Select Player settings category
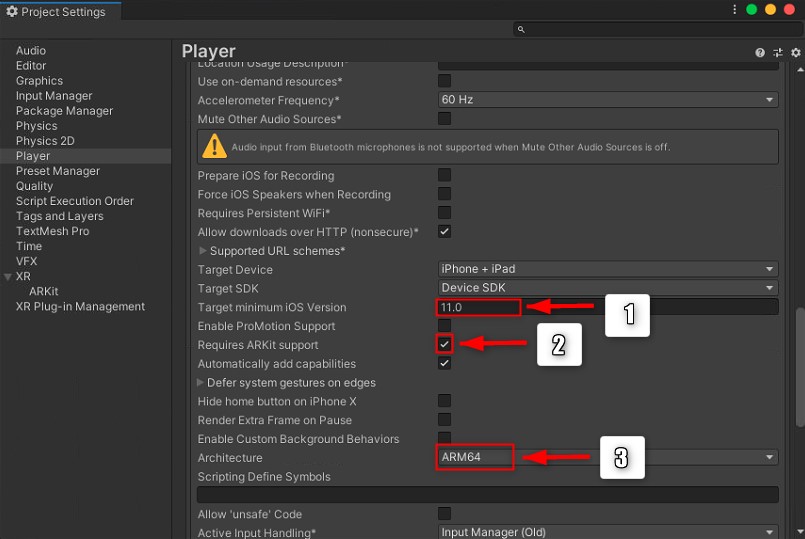 tap(85, 156)
